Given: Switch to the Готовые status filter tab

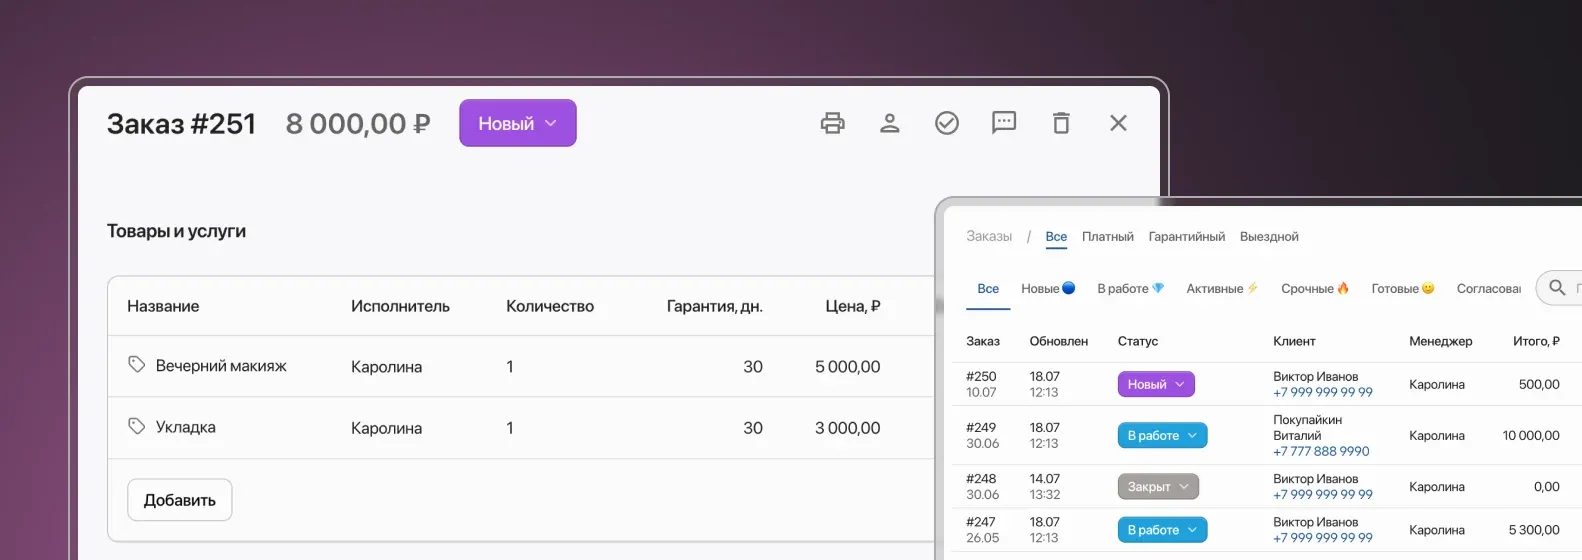Looking at the screenshot, I should 1403,288.
